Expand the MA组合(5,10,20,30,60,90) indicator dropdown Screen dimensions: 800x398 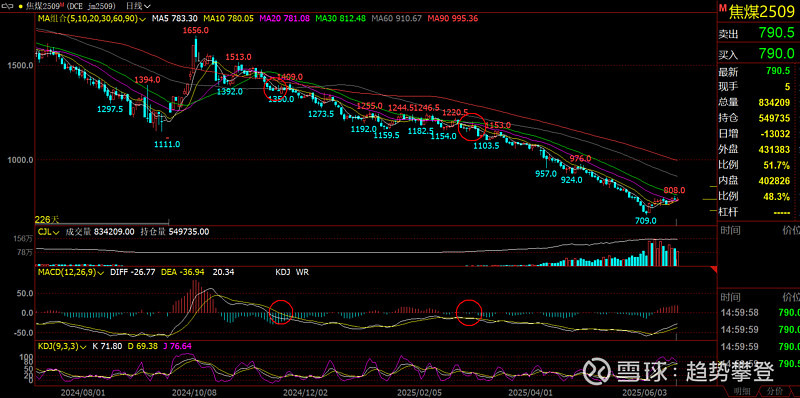coord(92,18)
